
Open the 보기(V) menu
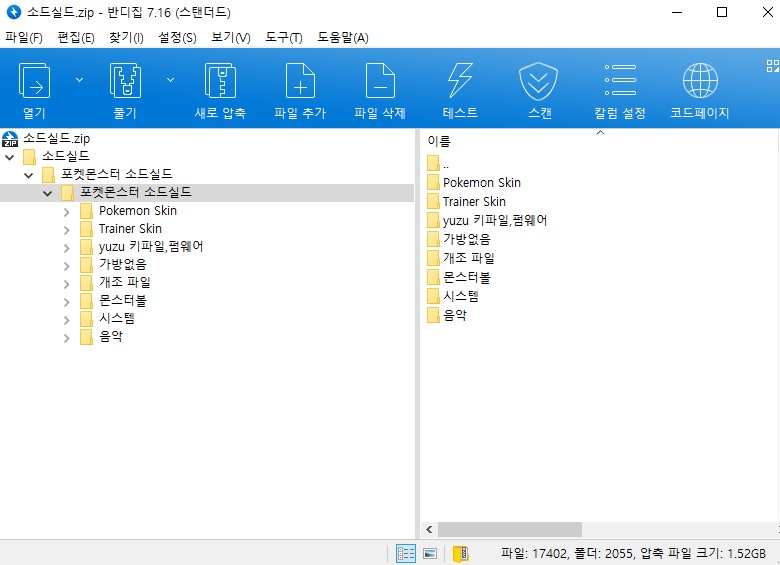pos(230,37)
